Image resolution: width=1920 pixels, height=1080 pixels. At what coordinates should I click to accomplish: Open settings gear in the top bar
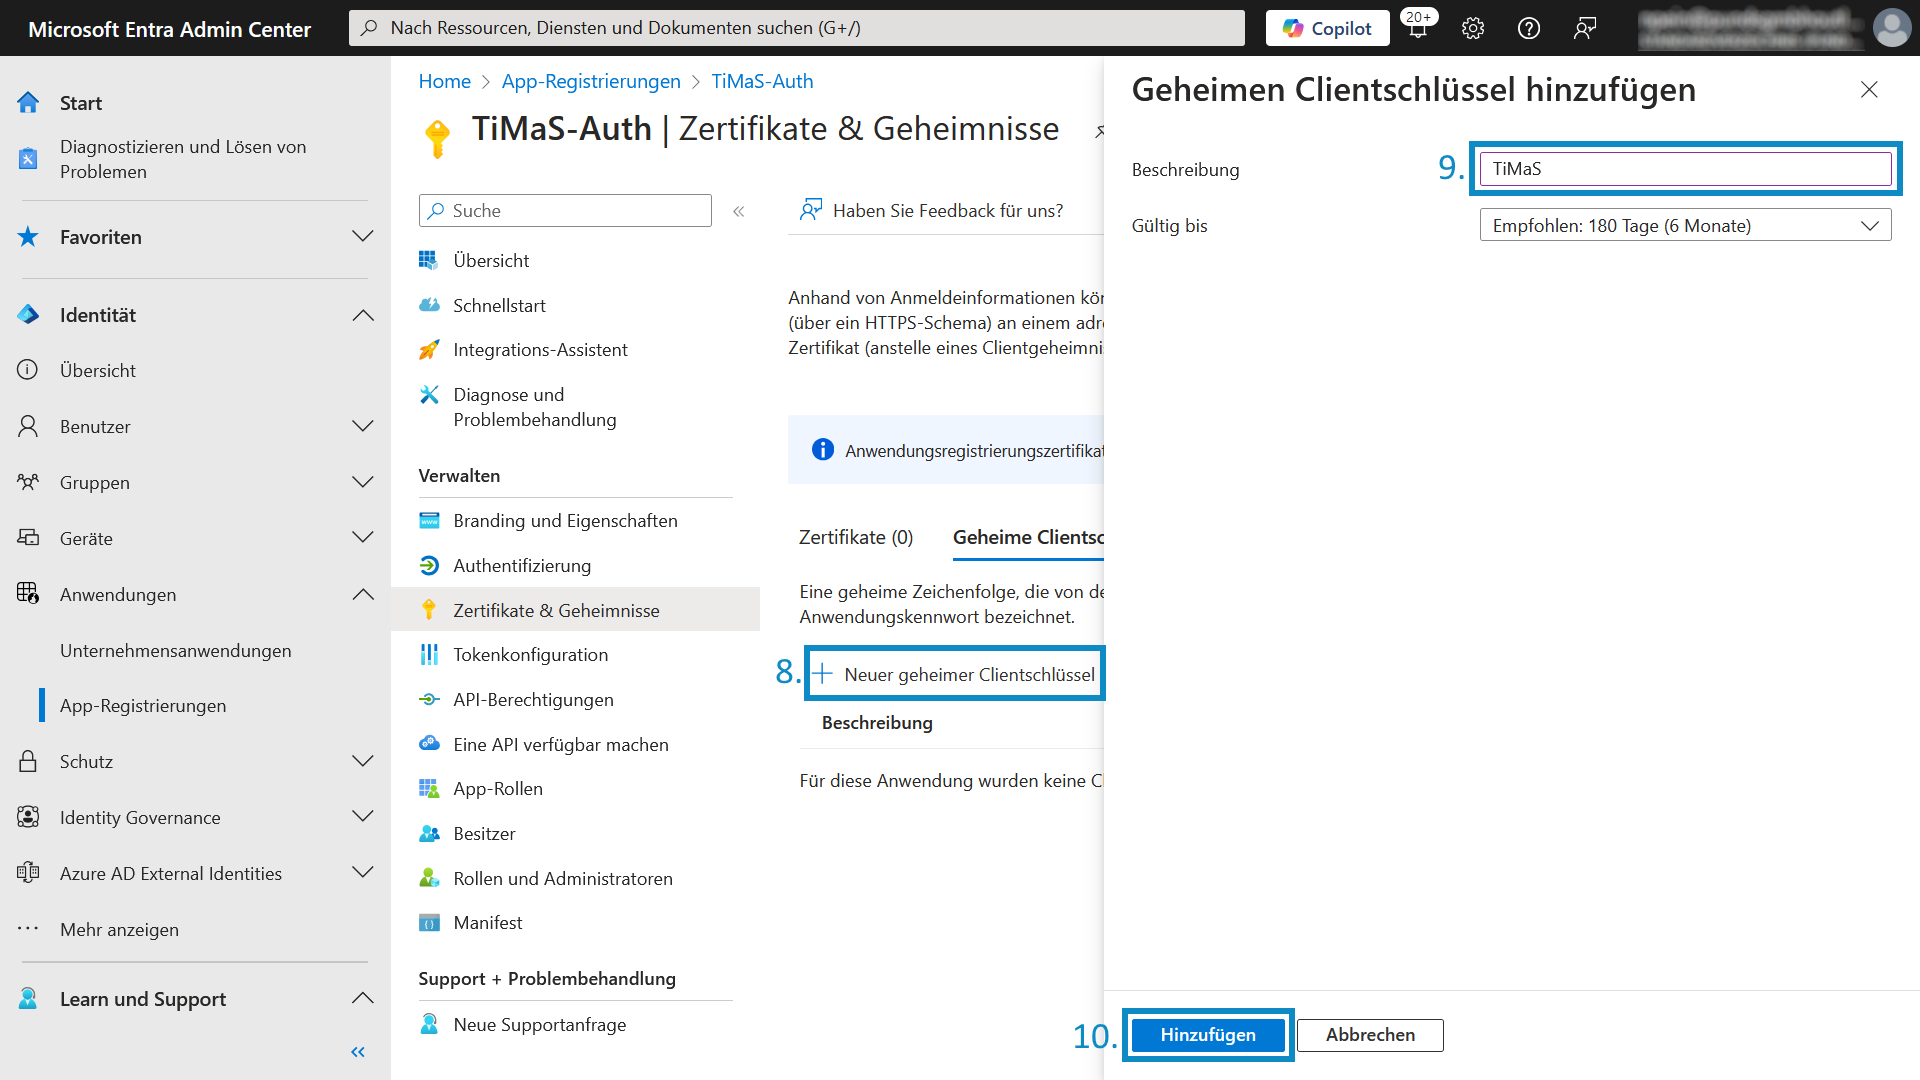[x=1473, y=28]
